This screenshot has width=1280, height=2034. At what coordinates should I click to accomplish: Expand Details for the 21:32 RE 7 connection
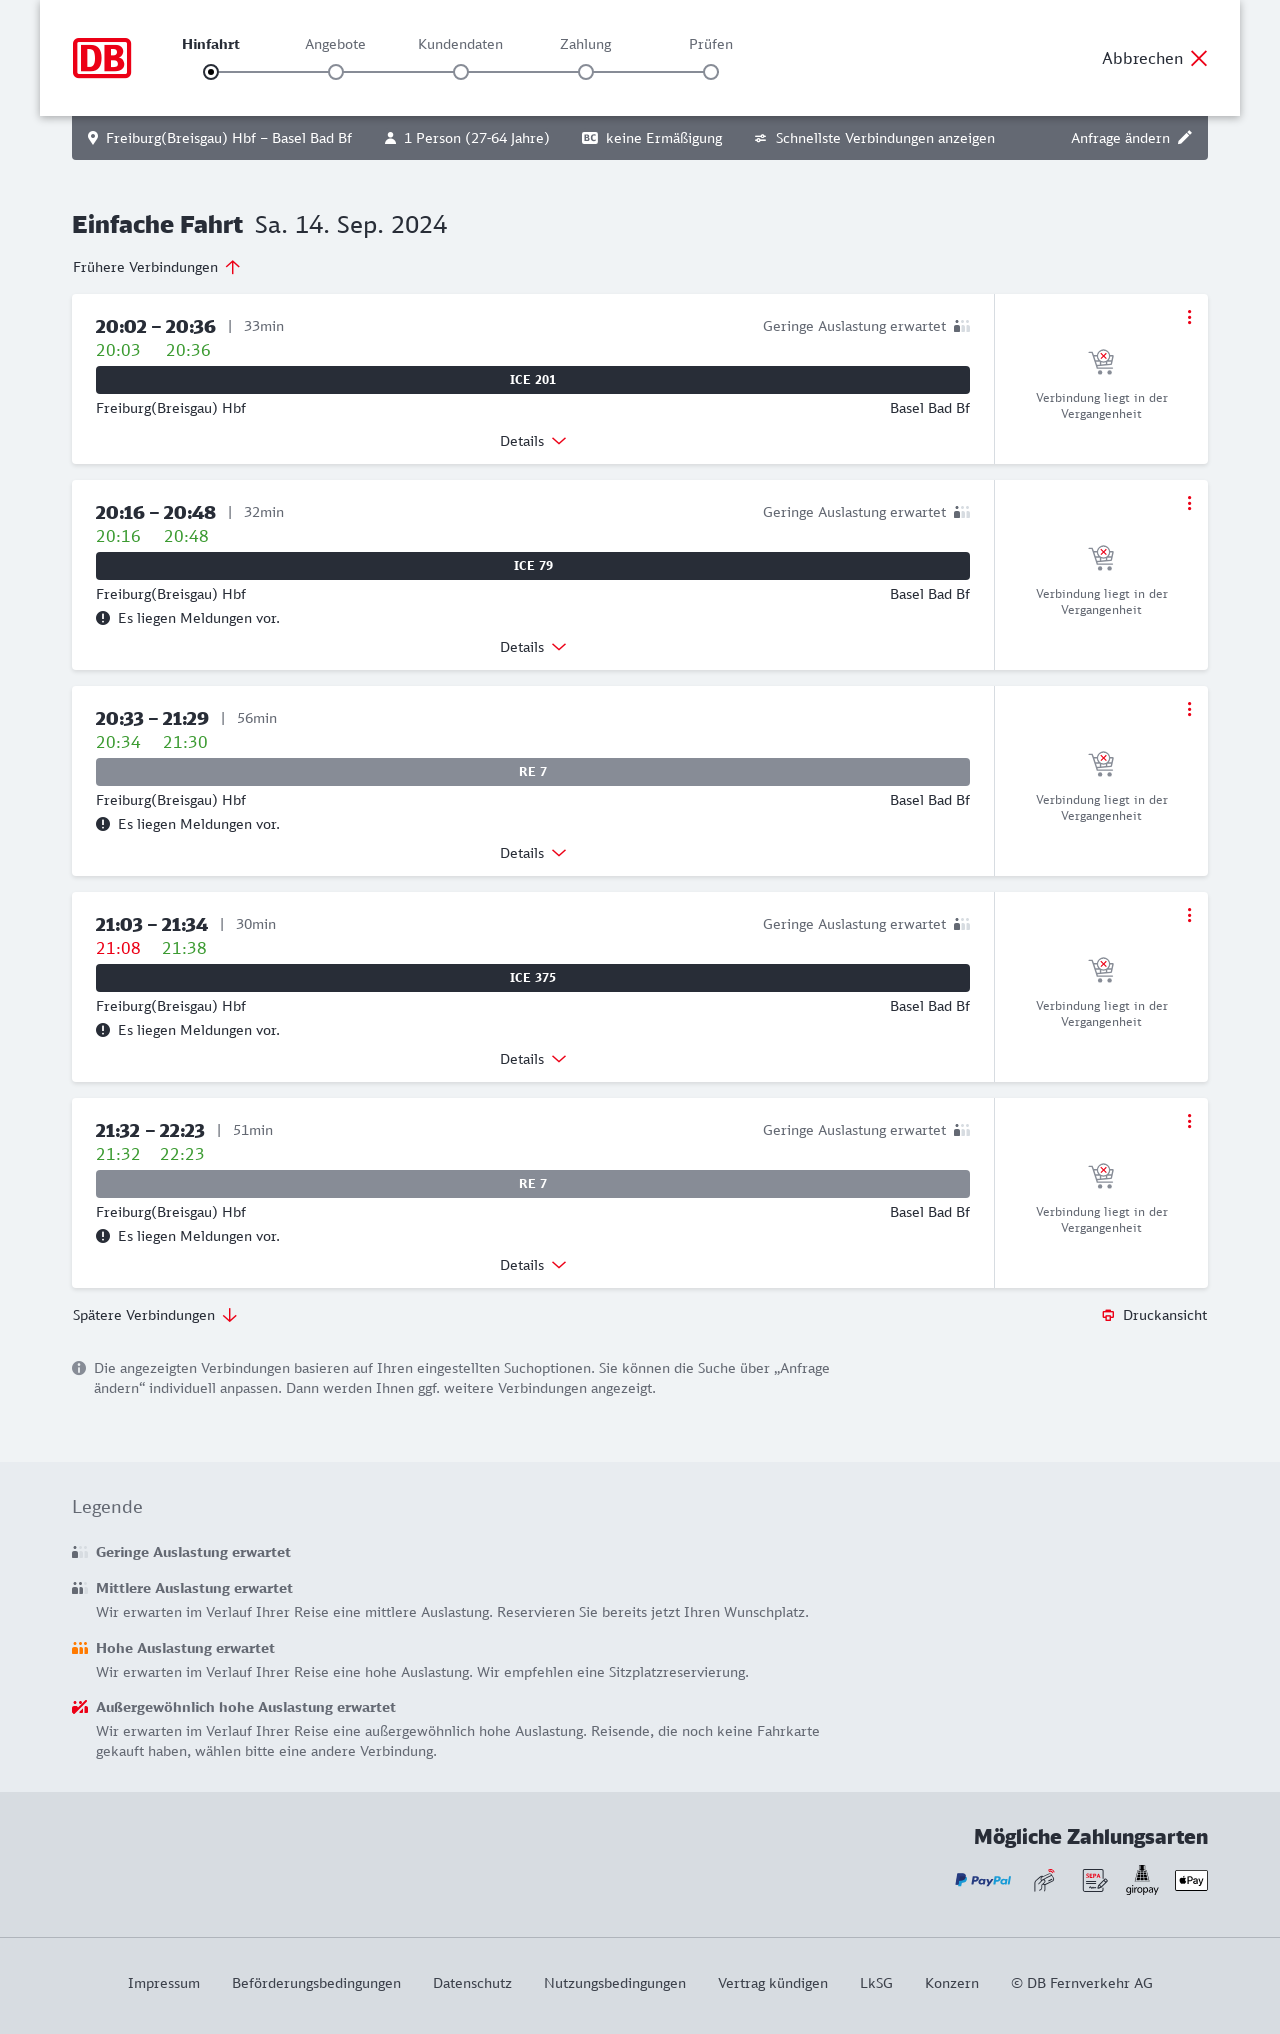533,1265
